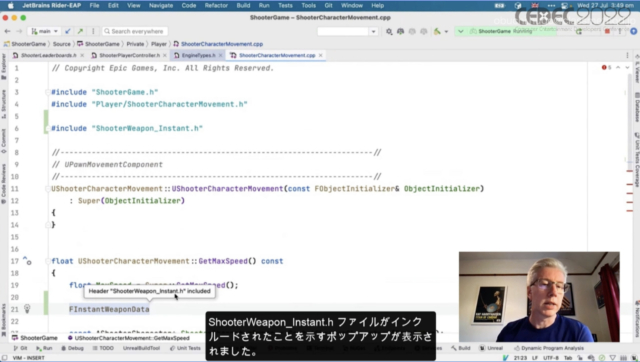Open the Structure tool window
This screenshot has height=362, width=640.
coord(4,104)
